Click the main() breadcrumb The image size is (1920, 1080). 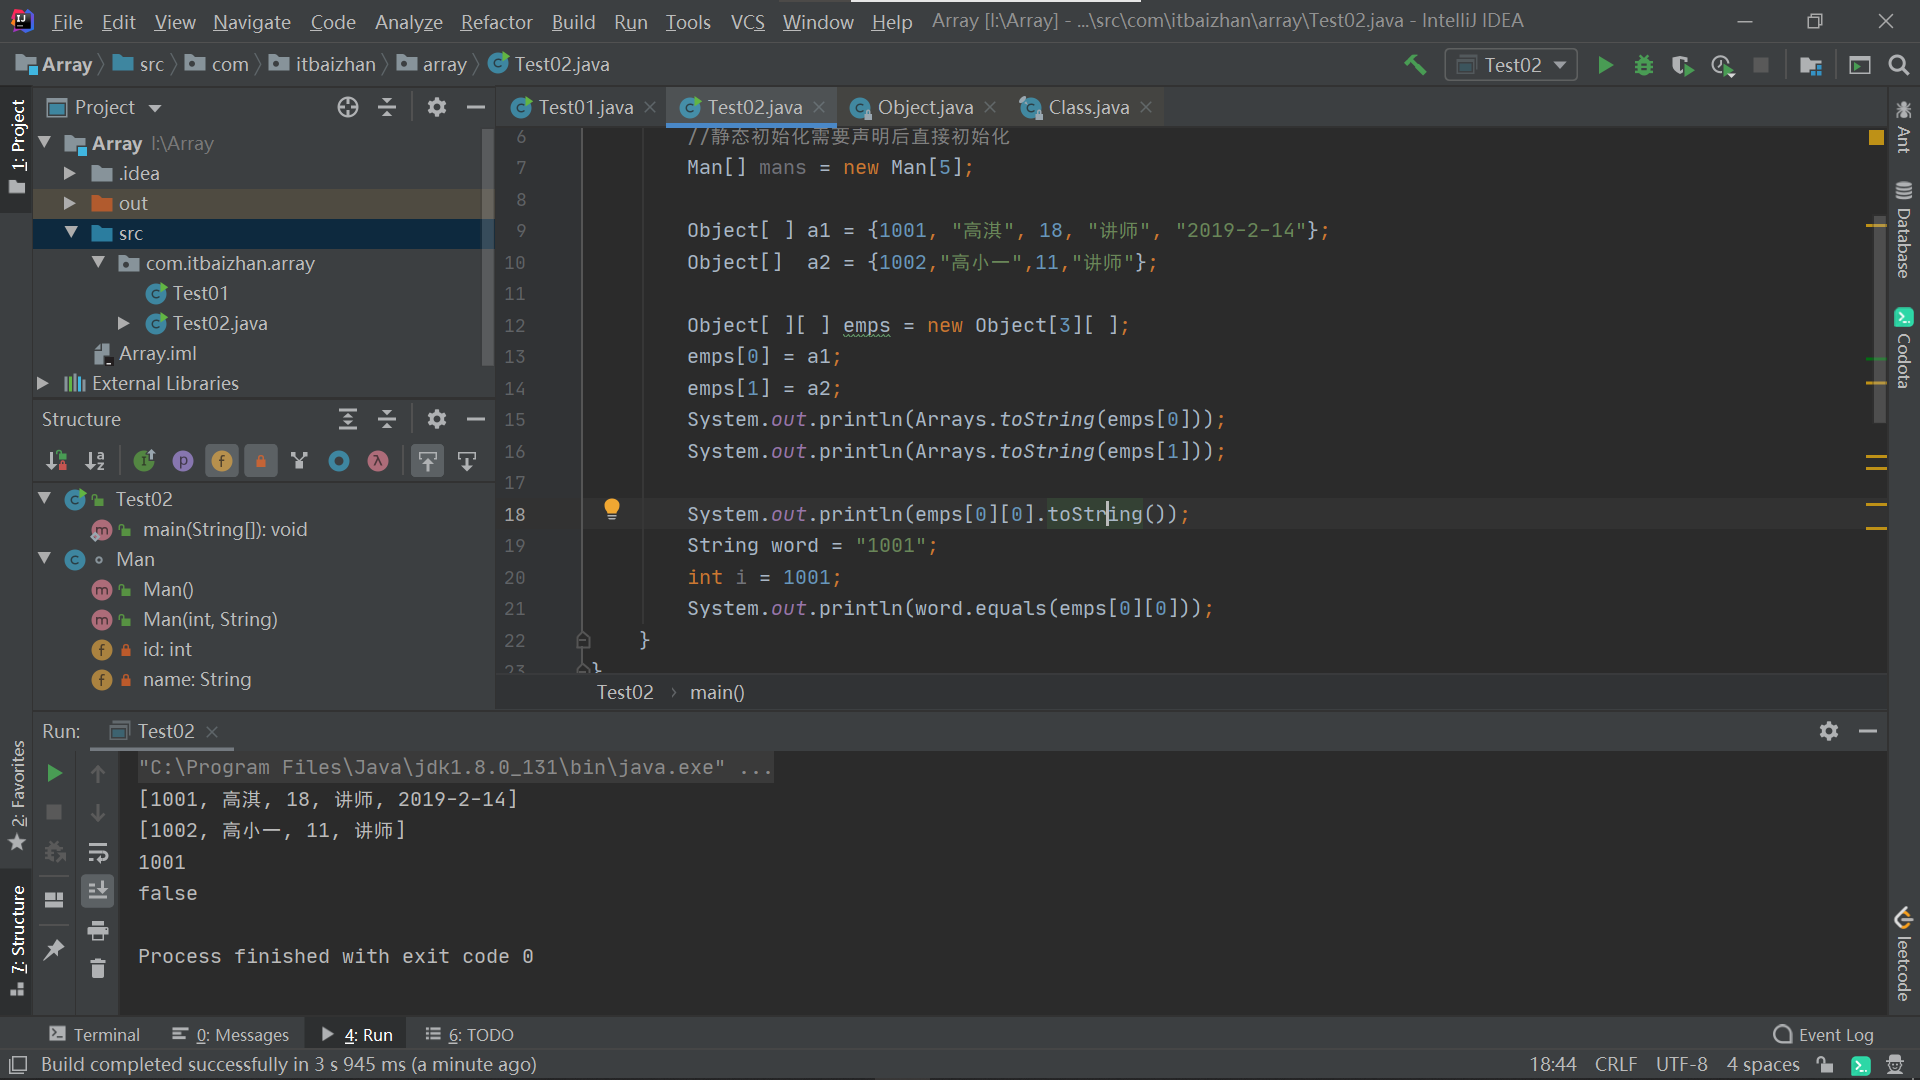717,692
